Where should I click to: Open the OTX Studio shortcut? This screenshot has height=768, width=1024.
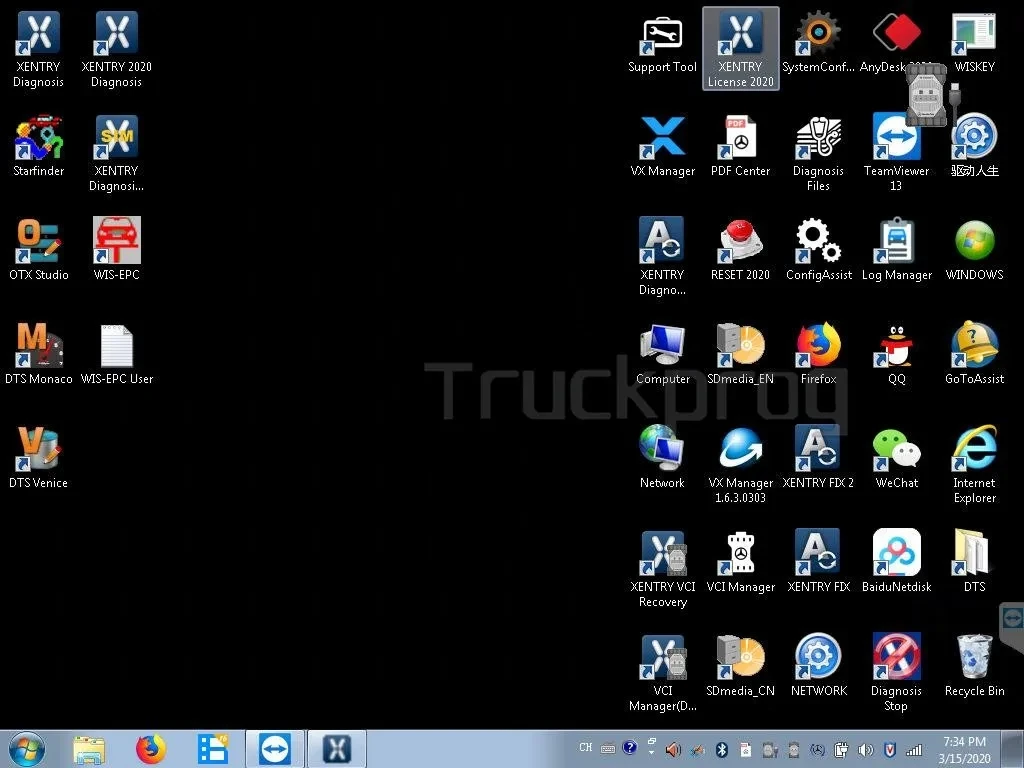39,244
